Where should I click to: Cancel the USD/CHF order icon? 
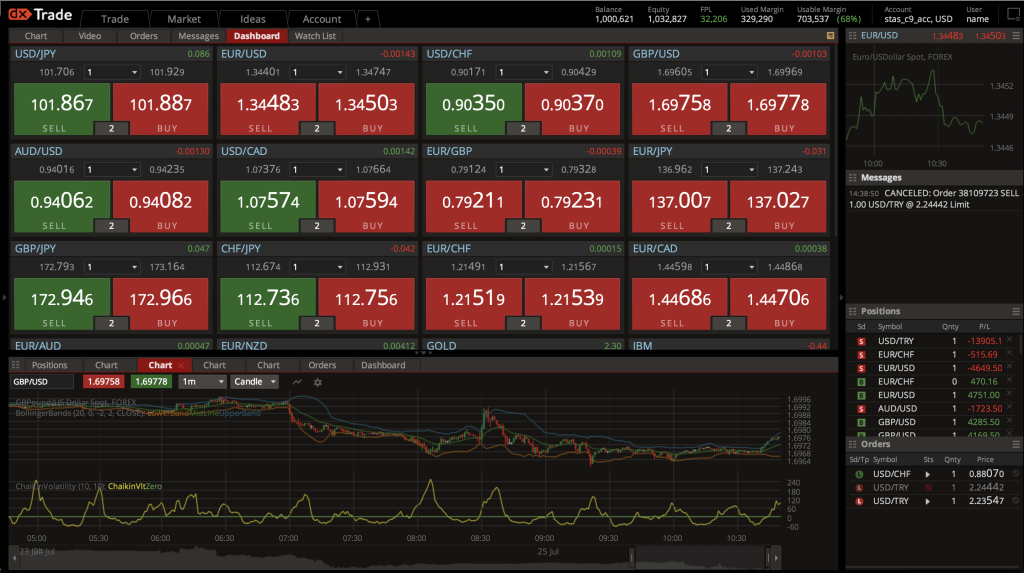pyautogui.click(x=1015, y=473)
